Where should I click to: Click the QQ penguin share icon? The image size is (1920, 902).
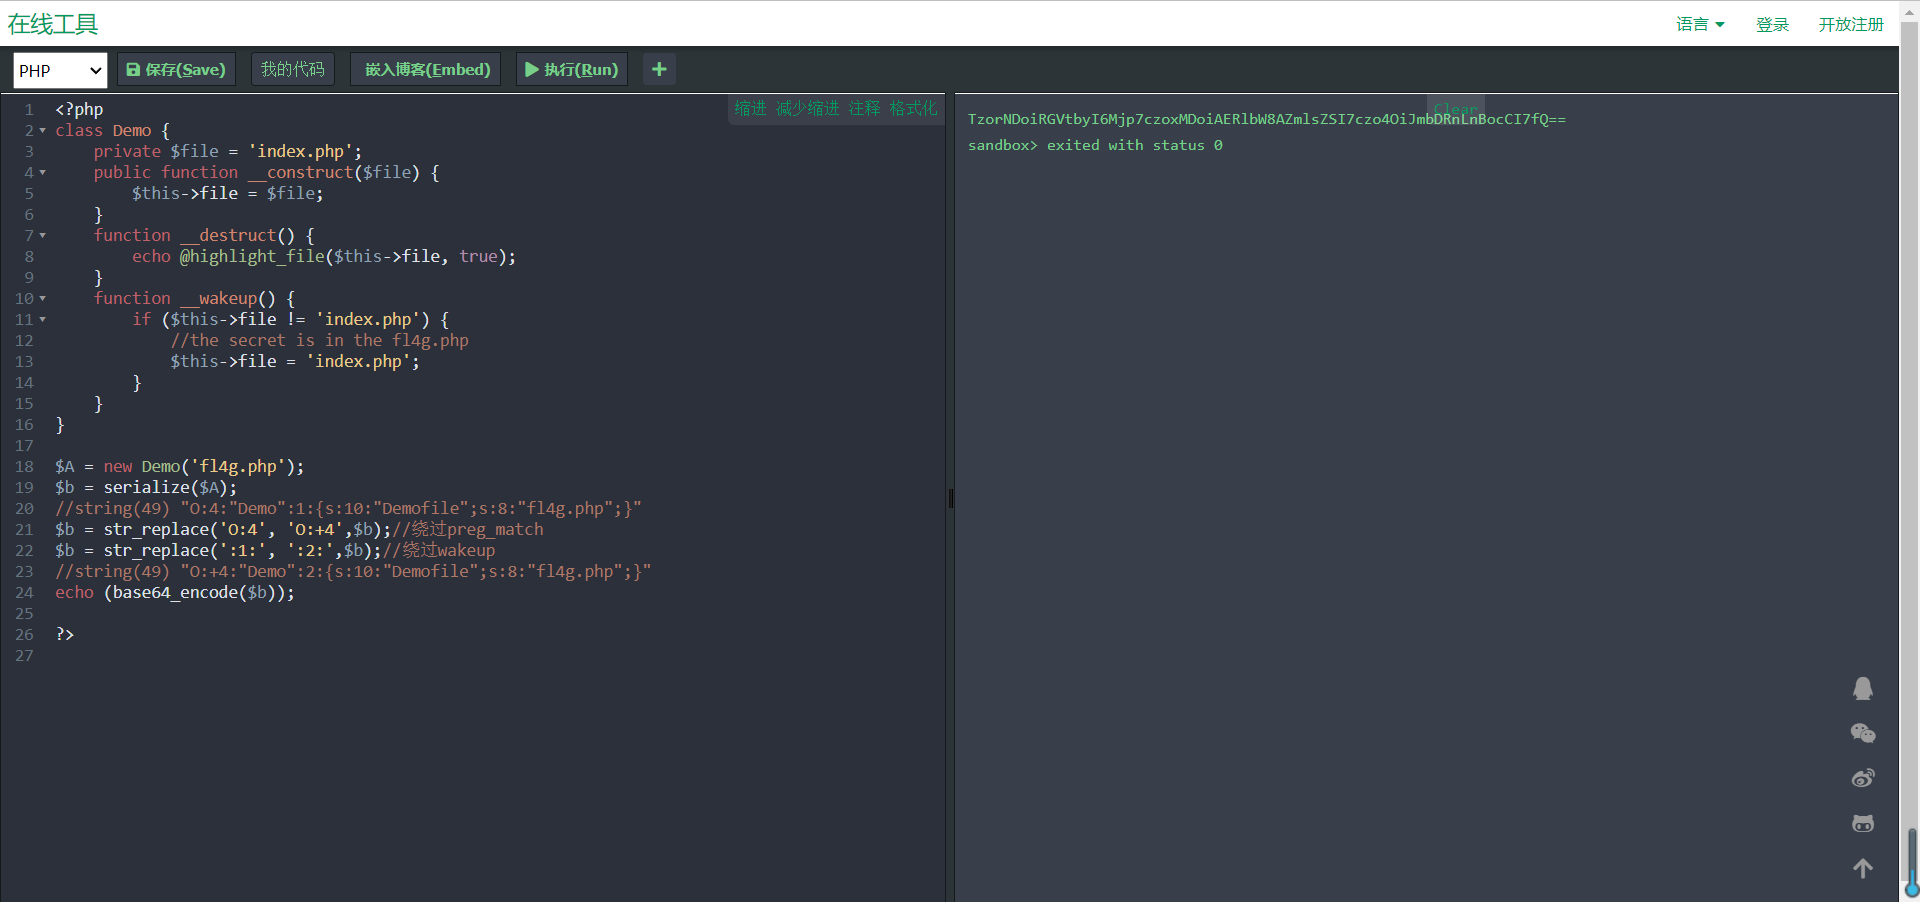click(1863, 688)
